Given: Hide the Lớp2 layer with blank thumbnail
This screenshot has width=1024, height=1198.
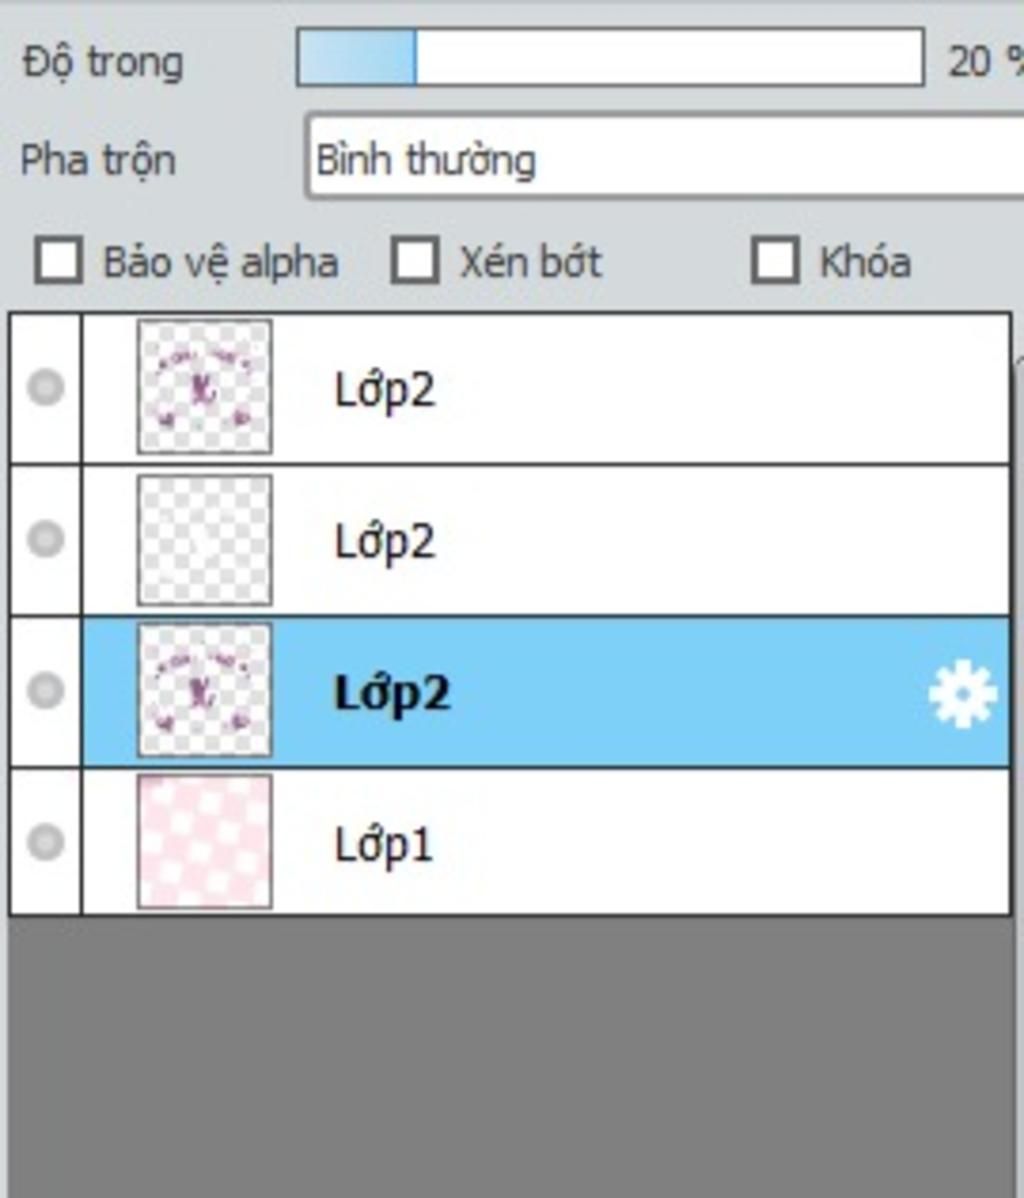Looking at the screenshot, I should tap(46, 539).
